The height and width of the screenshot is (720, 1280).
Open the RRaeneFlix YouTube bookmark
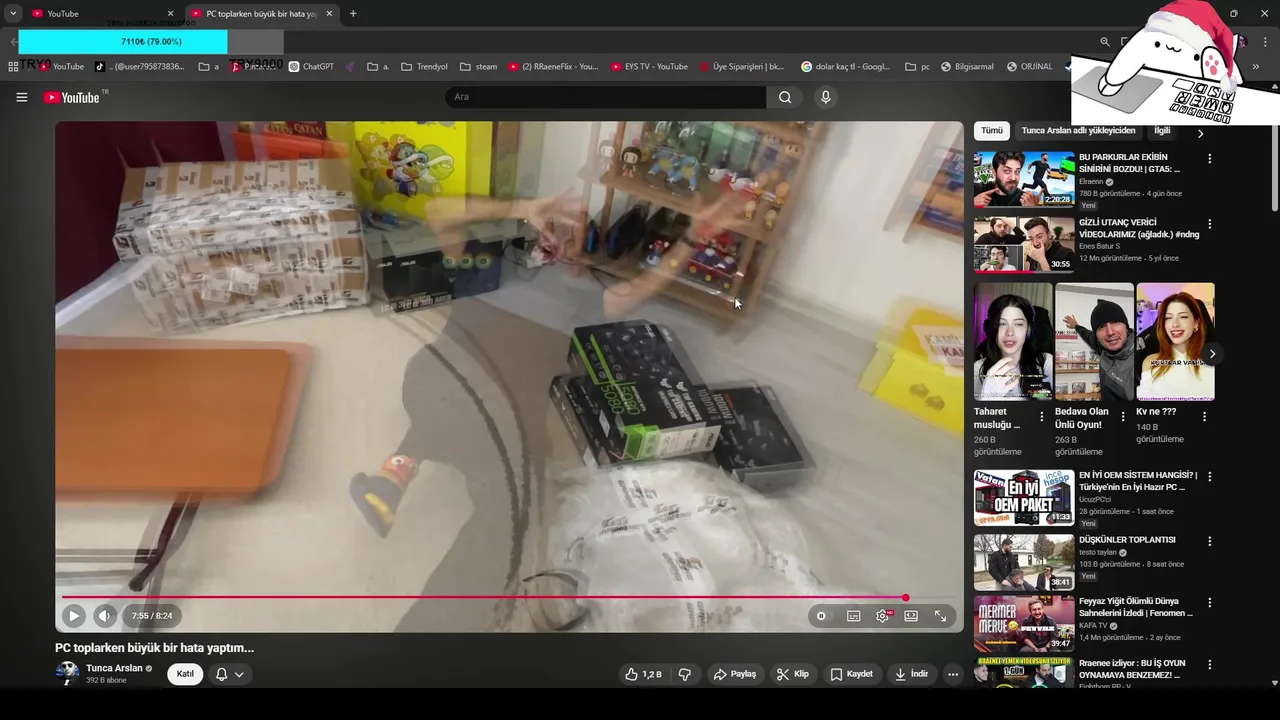pyautogui.click(x=553, y=67)
